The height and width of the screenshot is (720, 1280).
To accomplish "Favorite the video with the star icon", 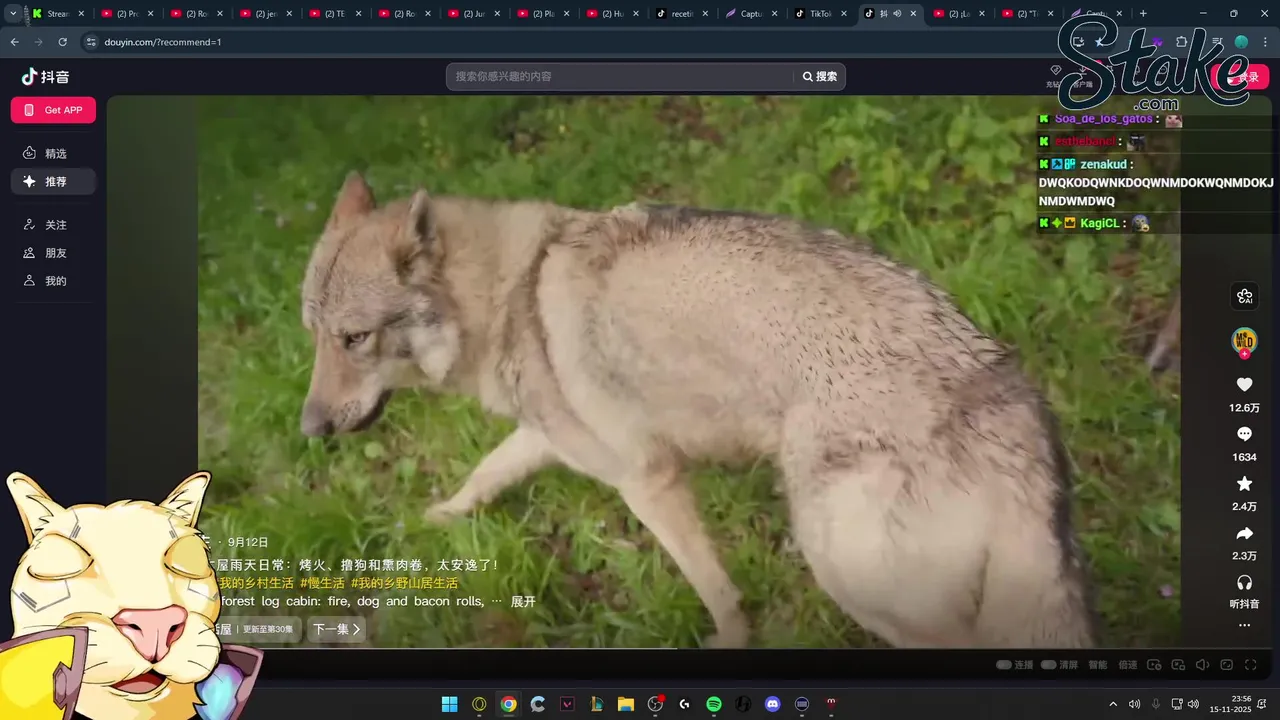I will point(1244,483).
